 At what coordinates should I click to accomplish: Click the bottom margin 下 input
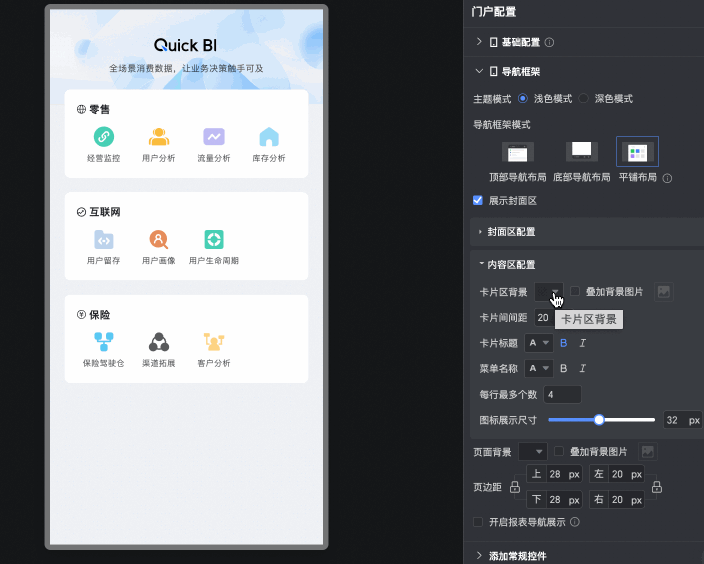[554, 499]
